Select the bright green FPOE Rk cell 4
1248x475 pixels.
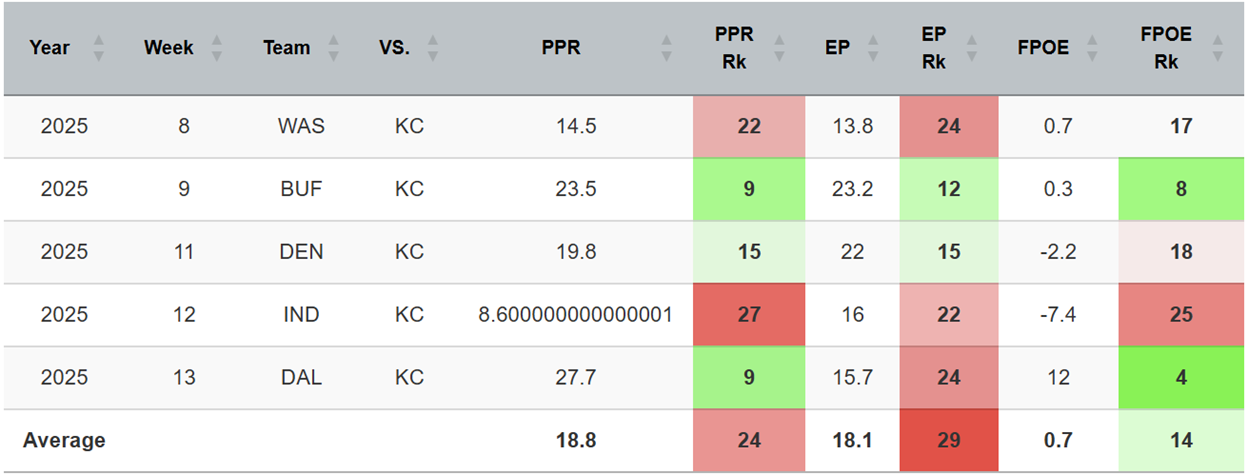click(1181, 378)
